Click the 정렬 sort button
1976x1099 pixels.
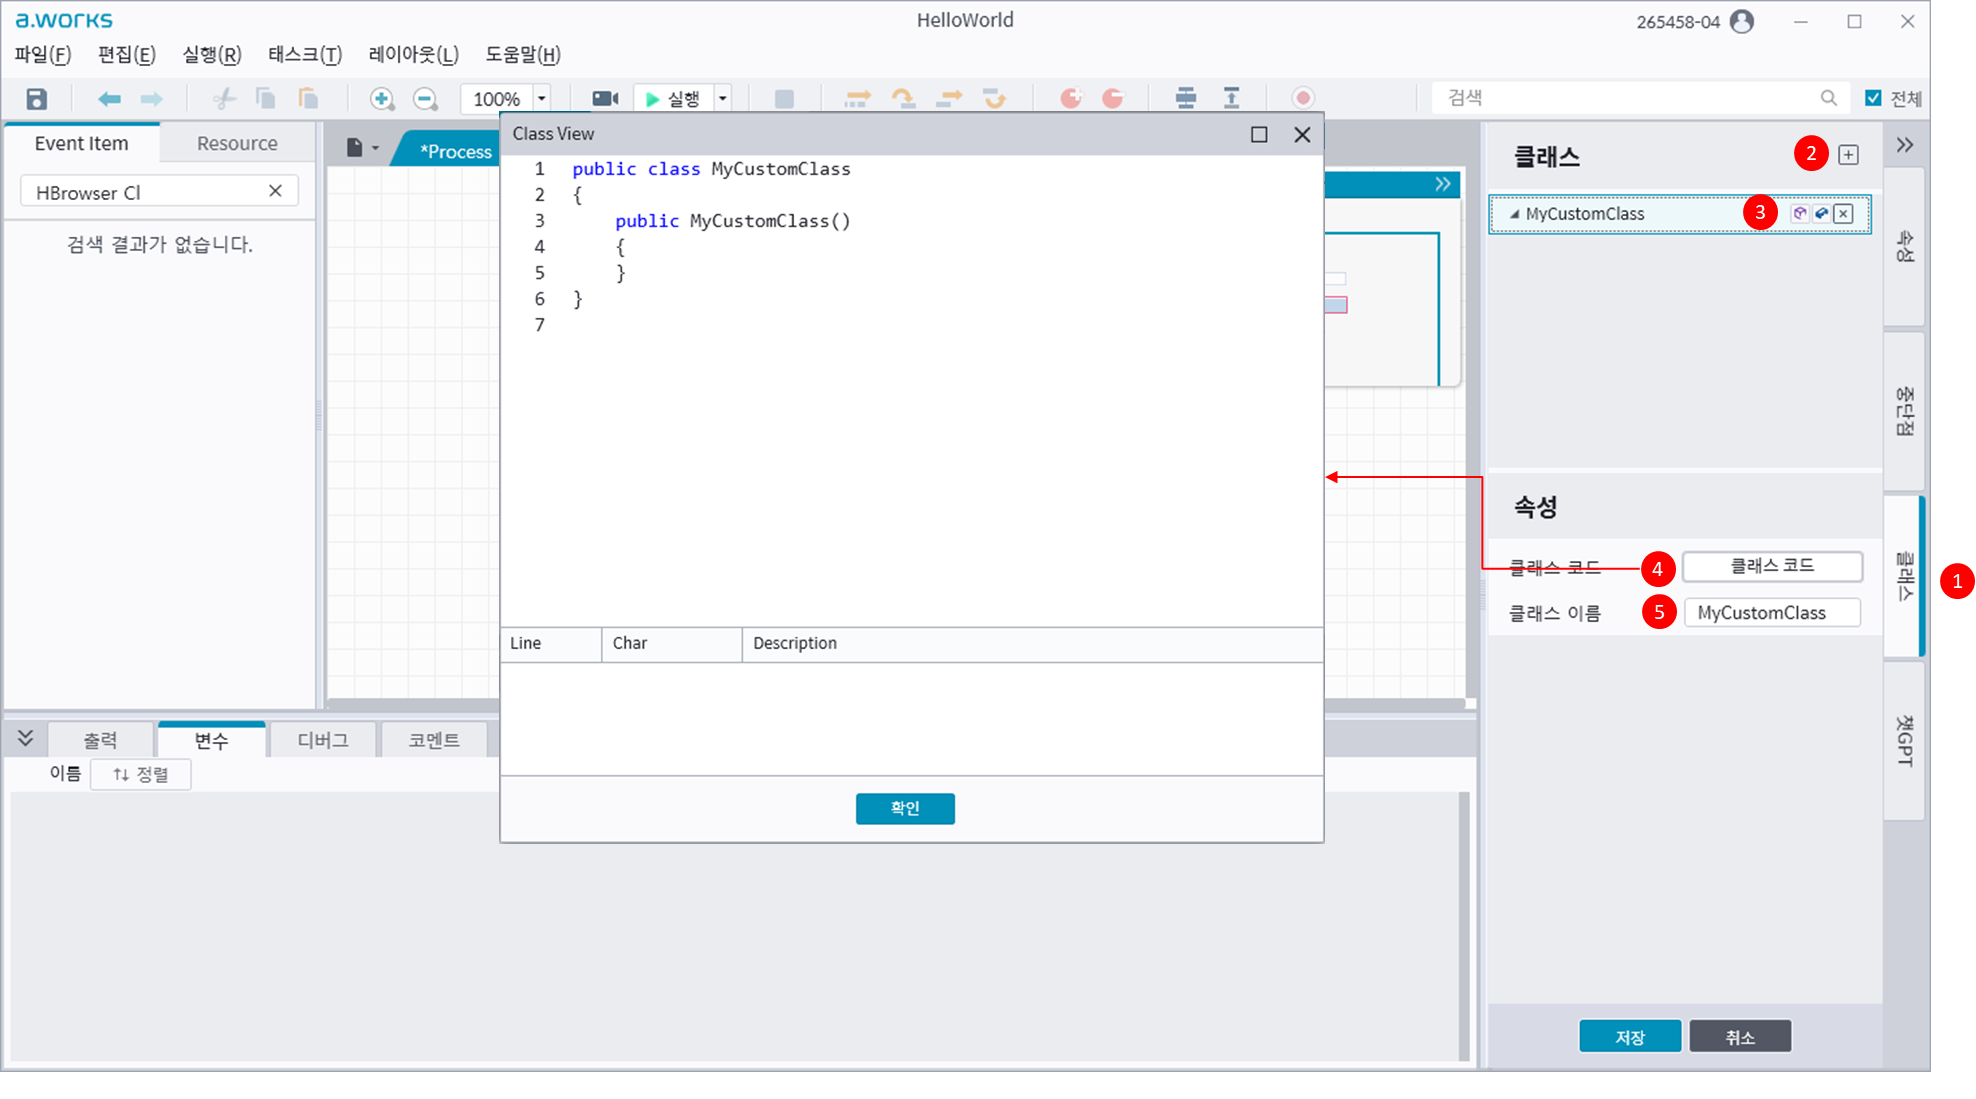[140, 774]
